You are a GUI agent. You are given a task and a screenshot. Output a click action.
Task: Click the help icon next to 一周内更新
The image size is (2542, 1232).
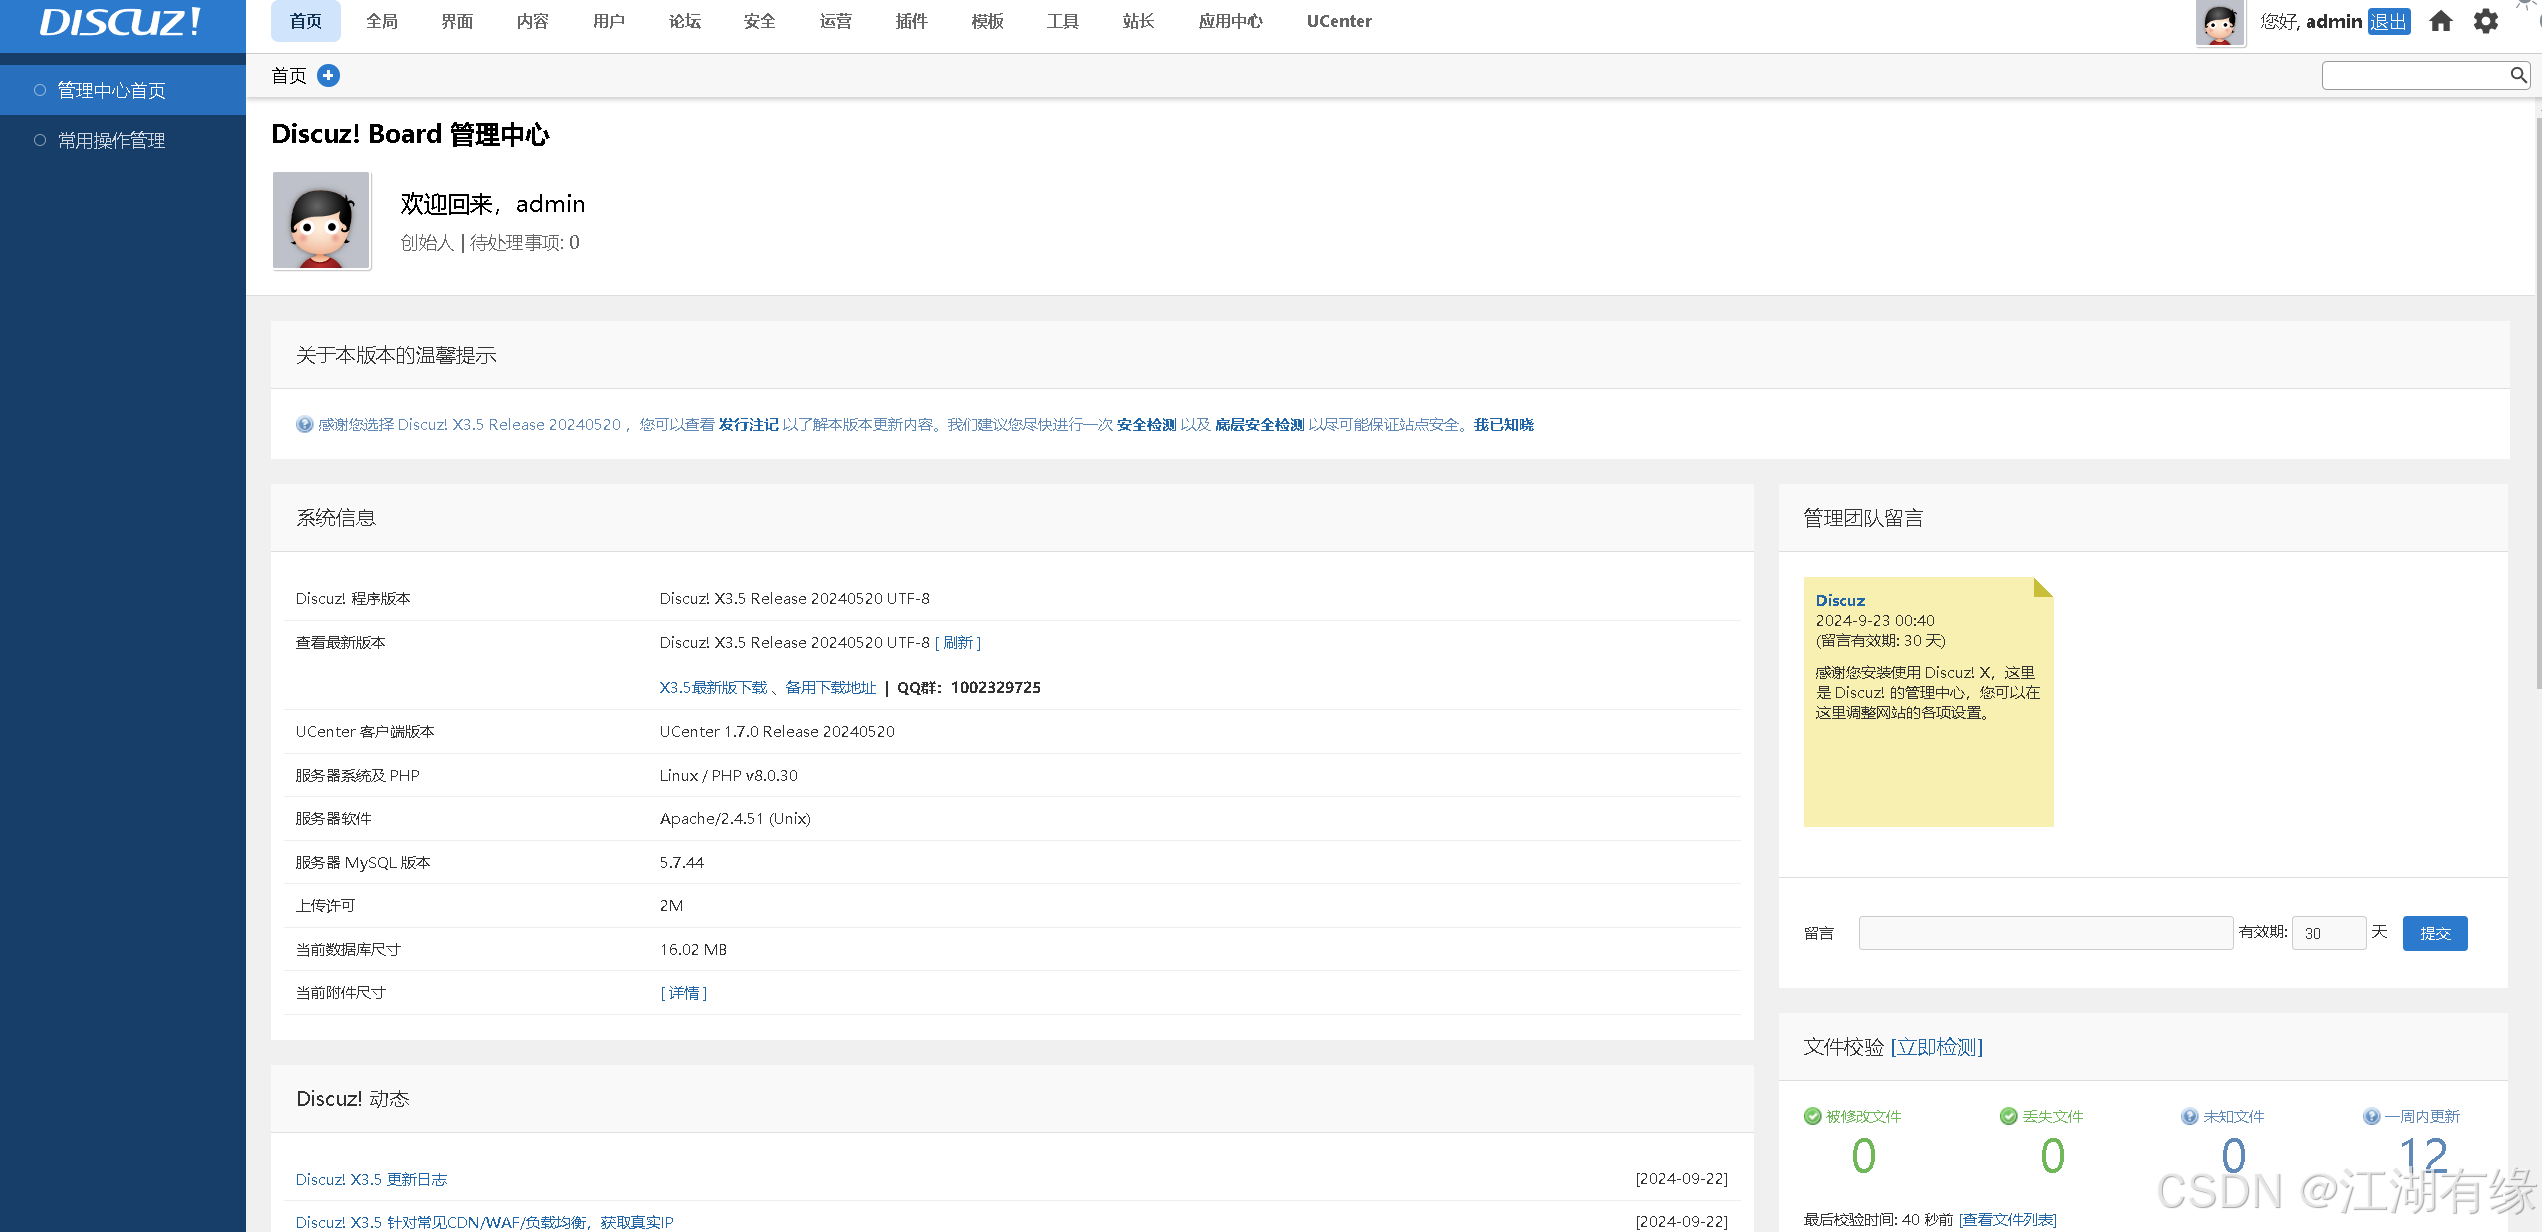tap(2371, 1116)
